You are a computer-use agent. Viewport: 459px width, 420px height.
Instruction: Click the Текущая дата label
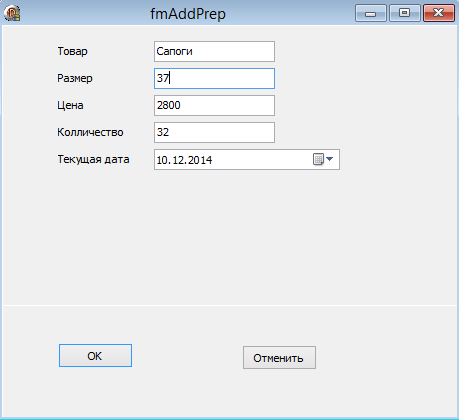tap(93, 159)
